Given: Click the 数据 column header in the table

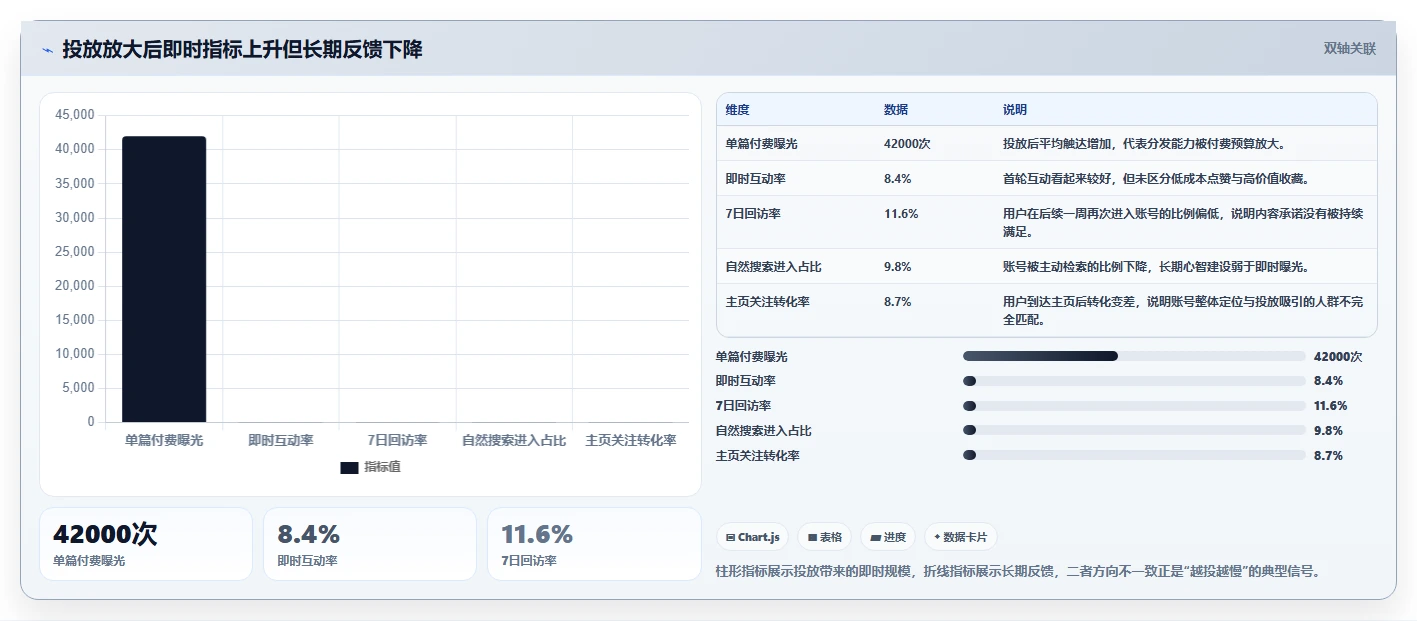Looking at the screenshot, I should point(896,110).
